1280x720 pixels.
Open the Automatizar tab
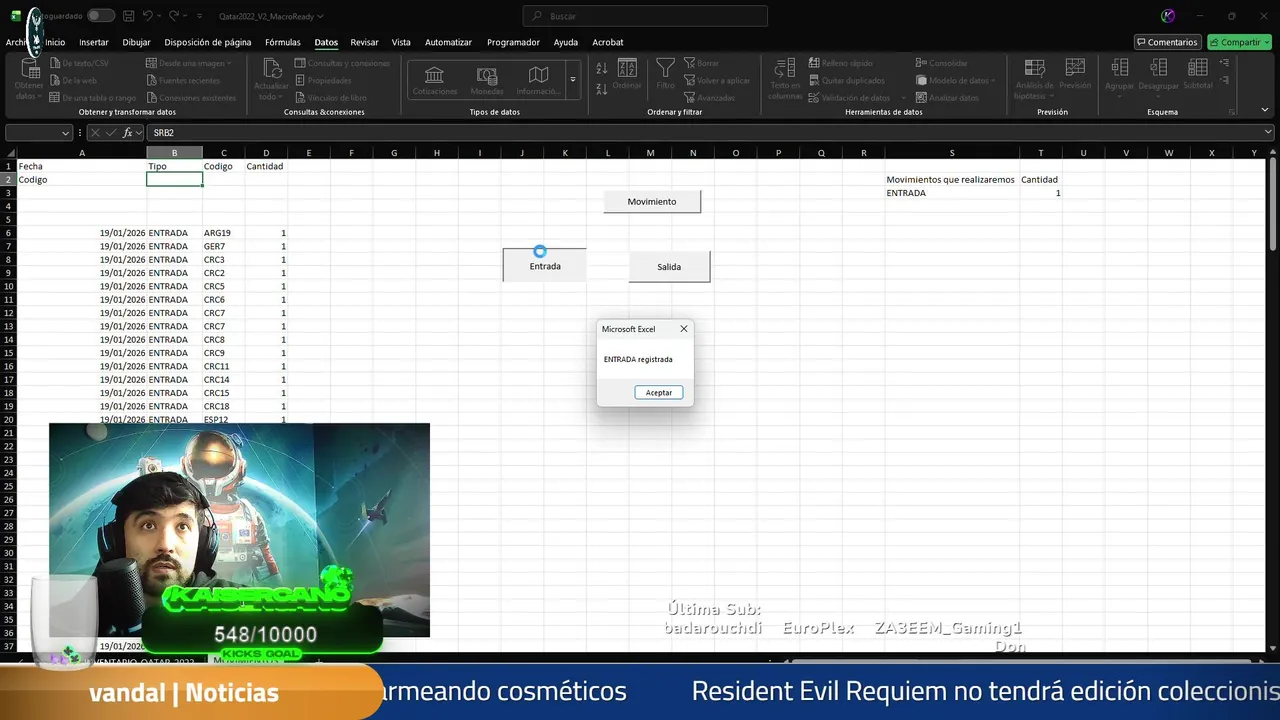pyautogui.click(x=448, y=42)
